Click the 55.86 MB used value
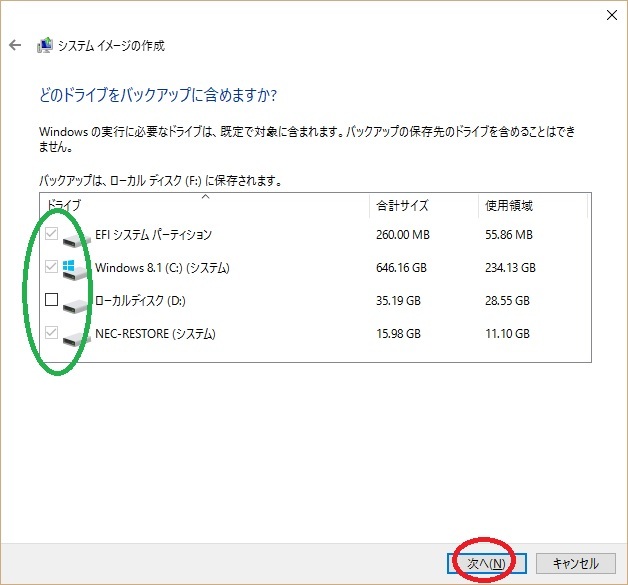Image resolution: width=628 pixels, height=585 pixels. click(509, 235)
